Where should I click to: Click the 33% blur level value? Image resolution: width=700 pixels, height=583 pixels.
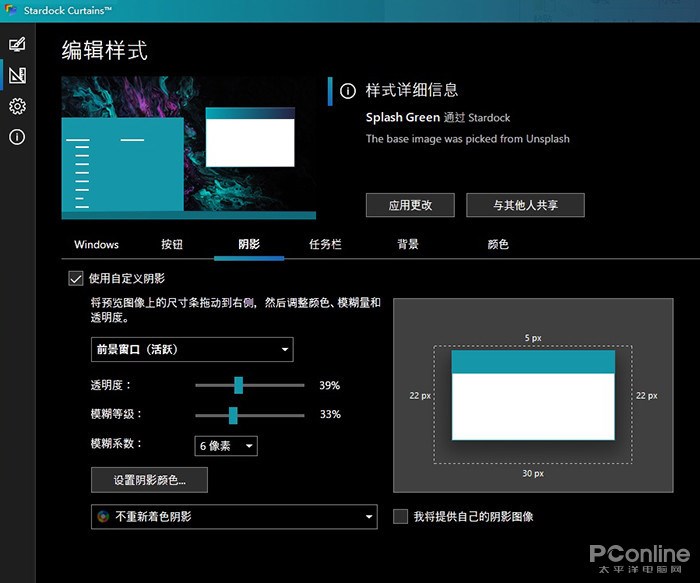pos(330,414)
